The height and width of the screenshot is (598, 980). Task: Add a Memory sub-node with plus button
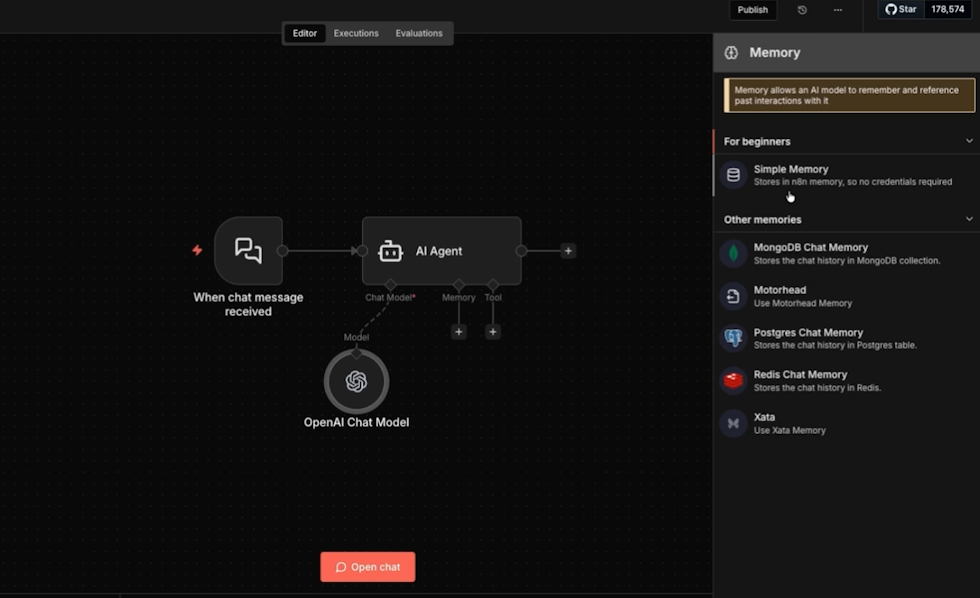tap(459, 332)
